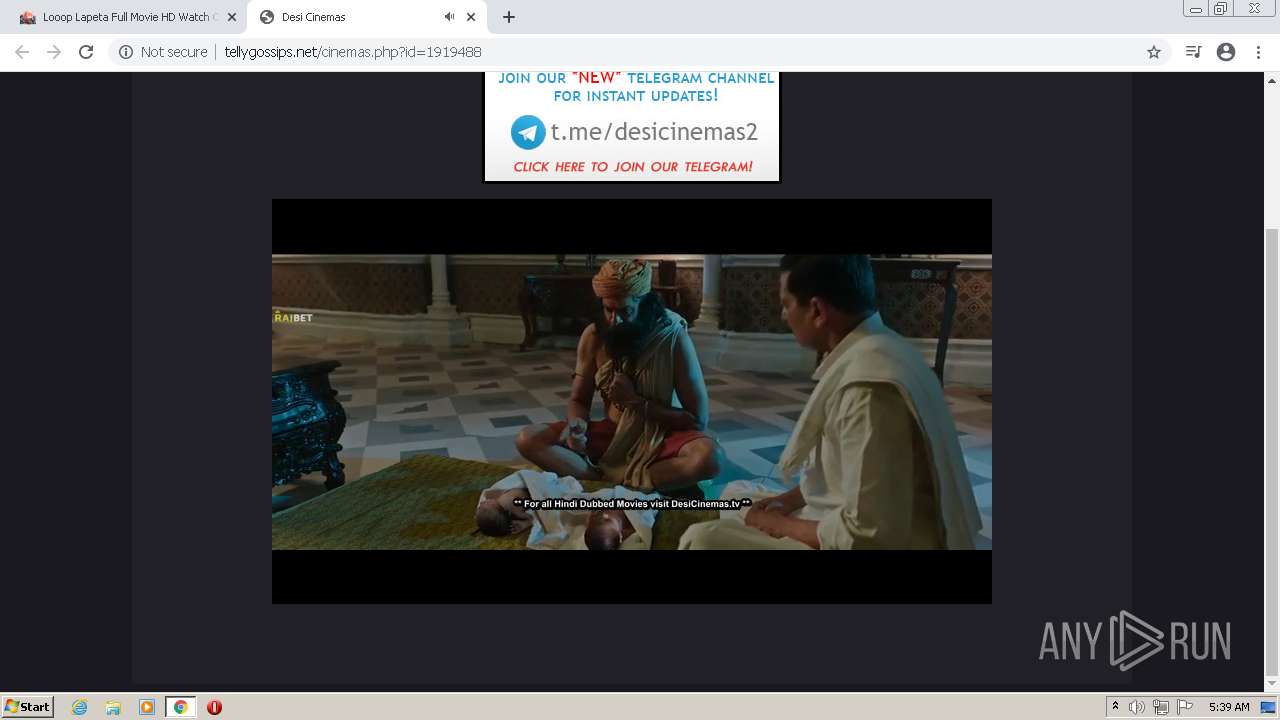
Task: Minimize the Chrome window
Action: click(x=1195, y=8)
